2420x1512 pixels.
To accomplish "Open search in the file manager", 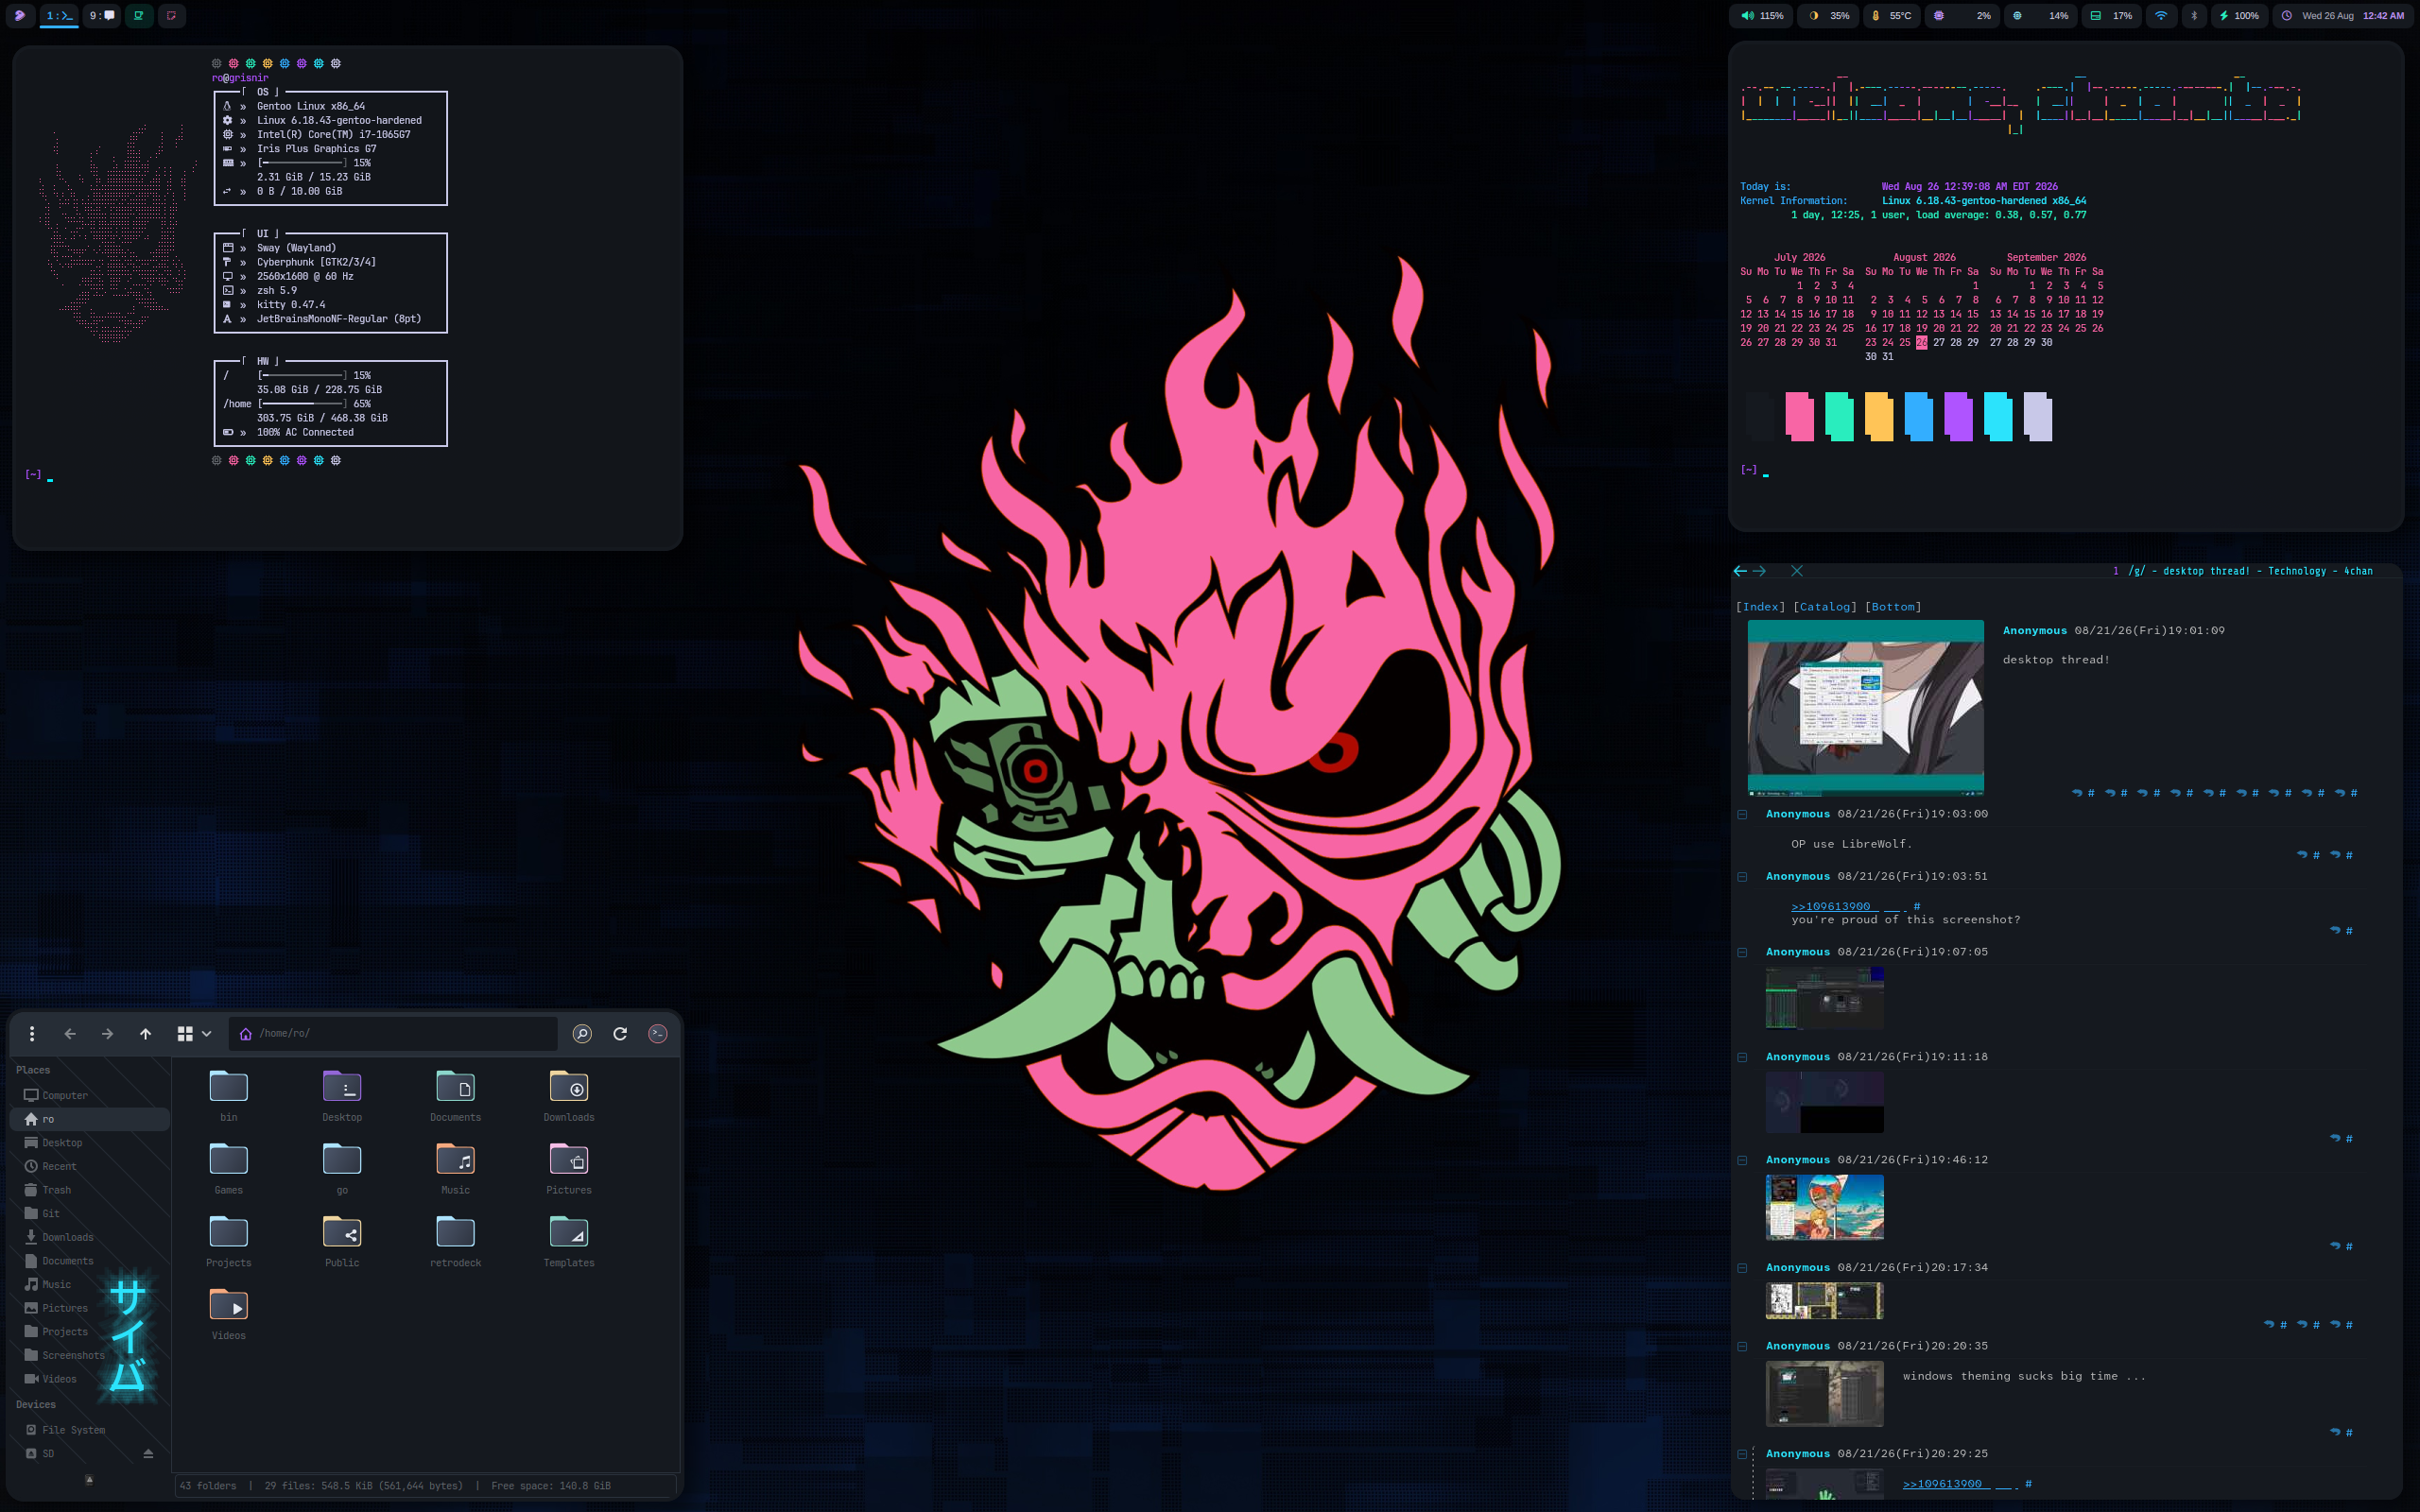I will (x=582, y=1033).
